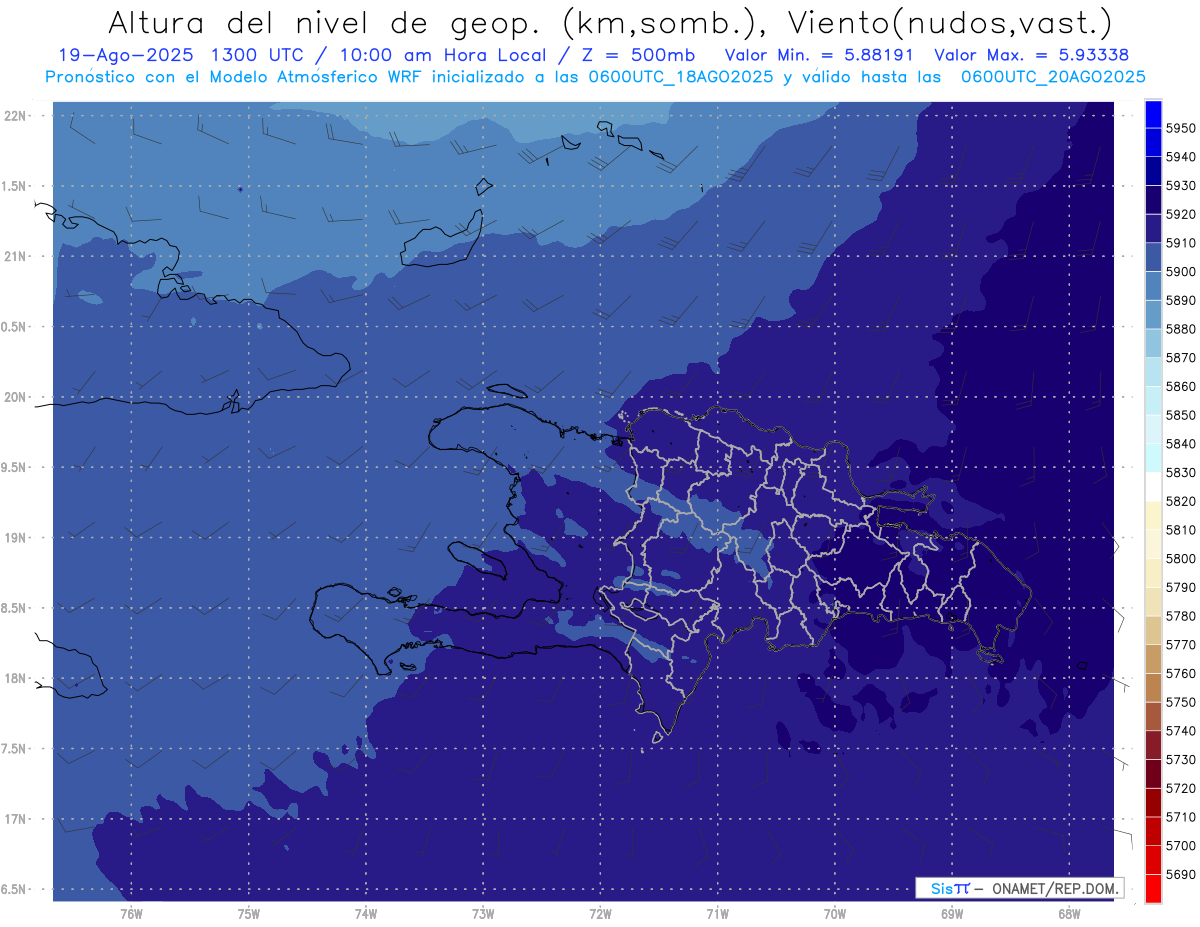Click the latitude label "19N"

point(14,538)
